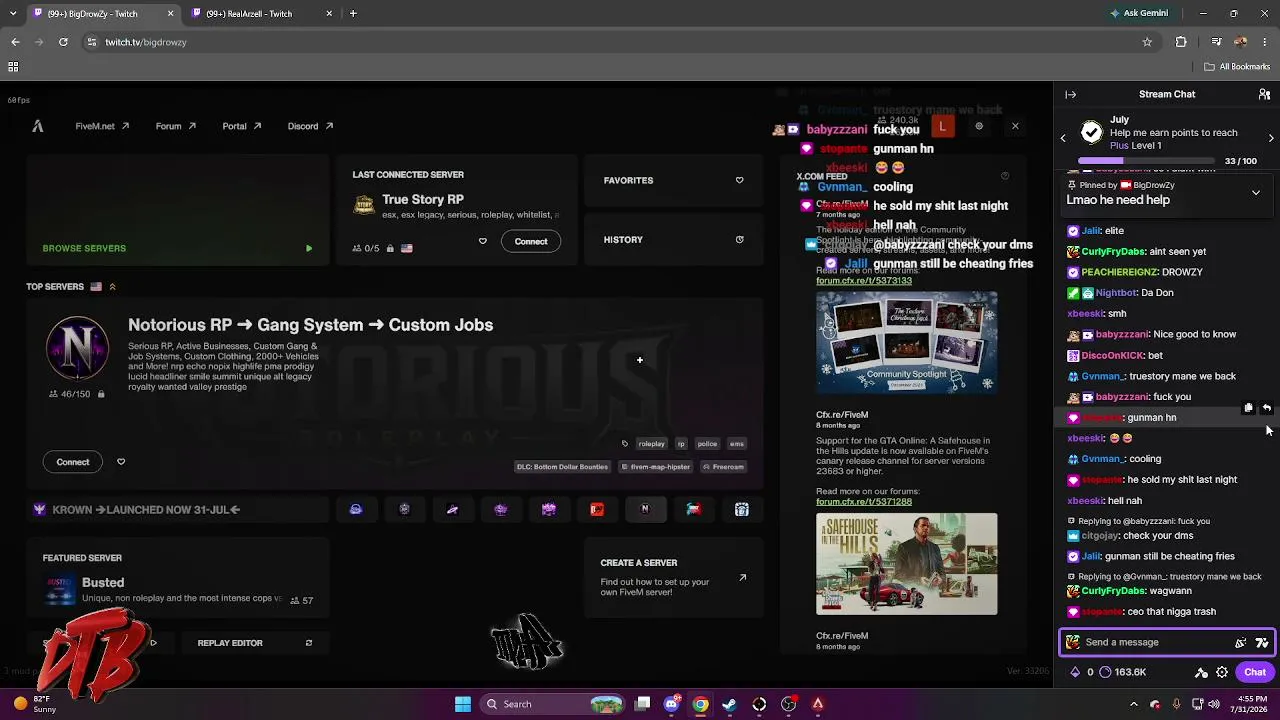Image resolution: width=1280 pixels, height=720 pixels.
Task: Click the police server tag
Action: (707, 444)
